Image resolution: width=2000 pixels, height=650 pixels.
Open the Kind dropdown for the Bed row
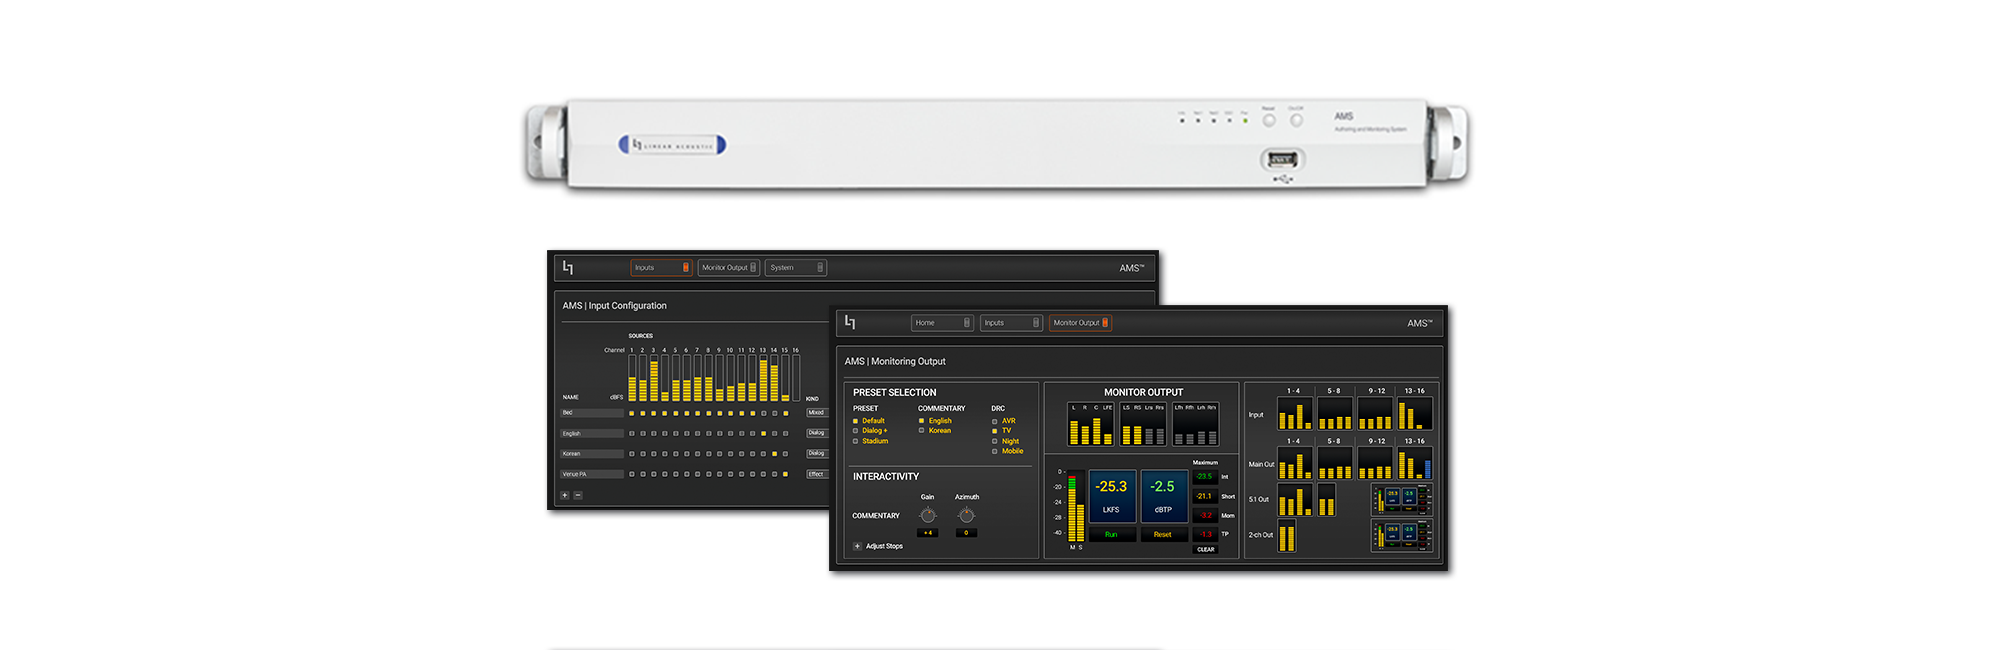(x=817, y=412)
